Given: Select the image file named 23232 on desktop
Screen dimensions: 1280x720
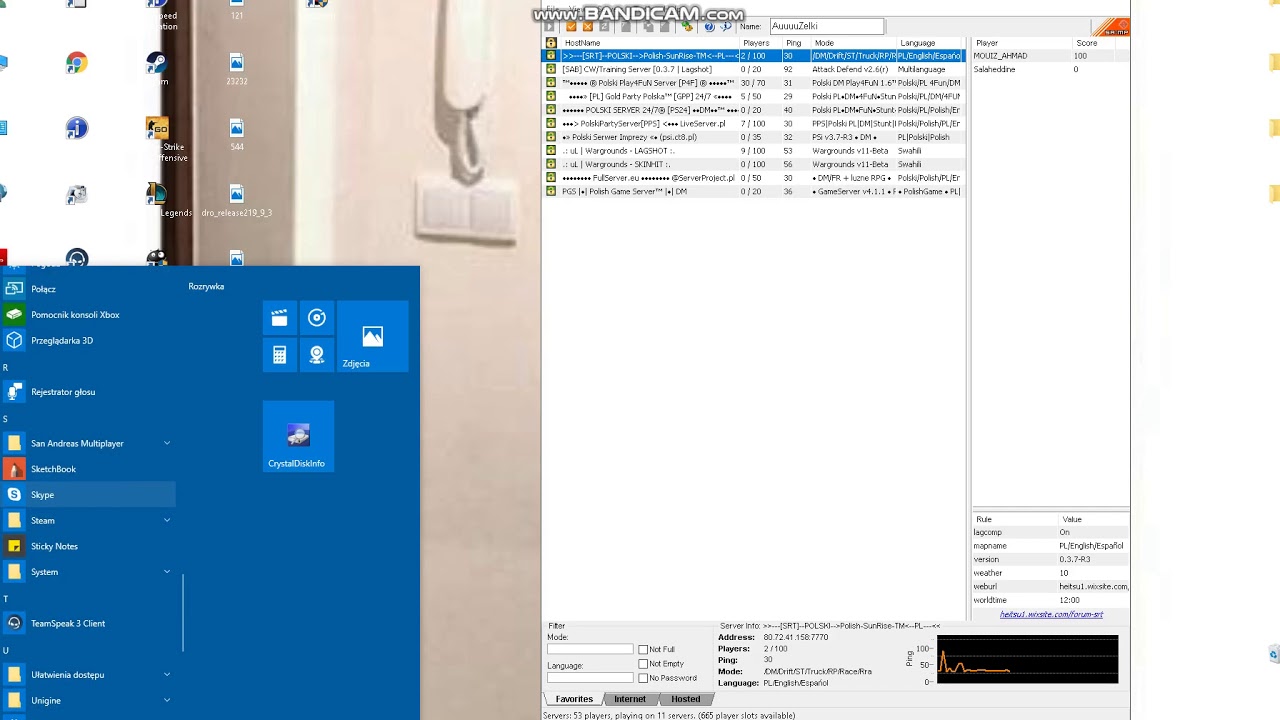Looking at the screenshot, I should (x=237, y=69).
